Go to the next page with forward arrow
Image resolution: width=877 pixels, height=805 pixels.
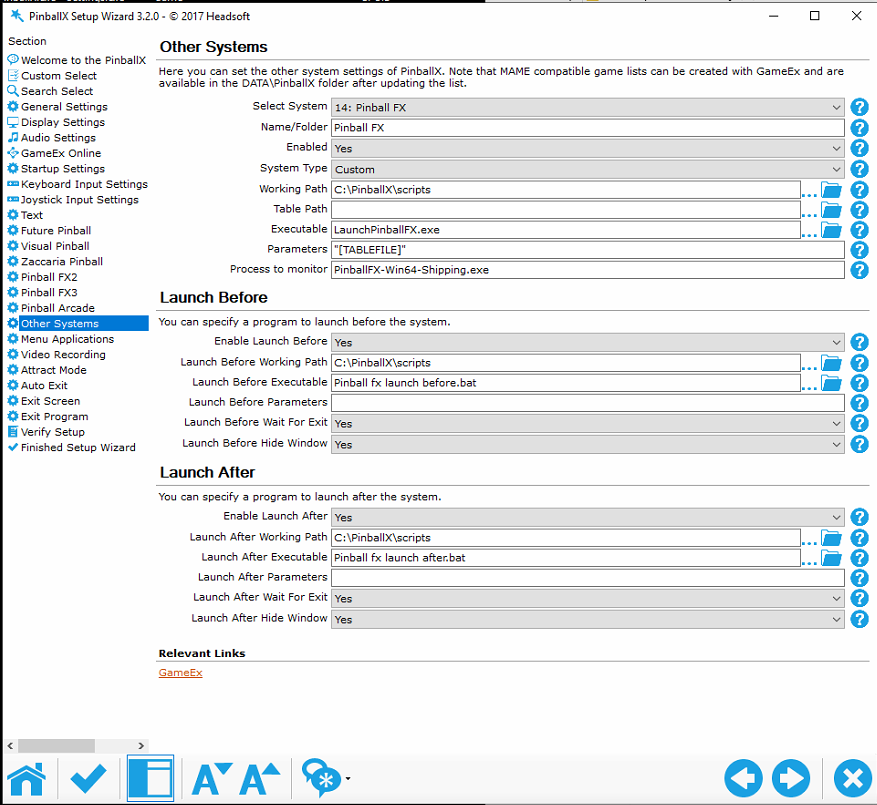[x=791, y=778]
